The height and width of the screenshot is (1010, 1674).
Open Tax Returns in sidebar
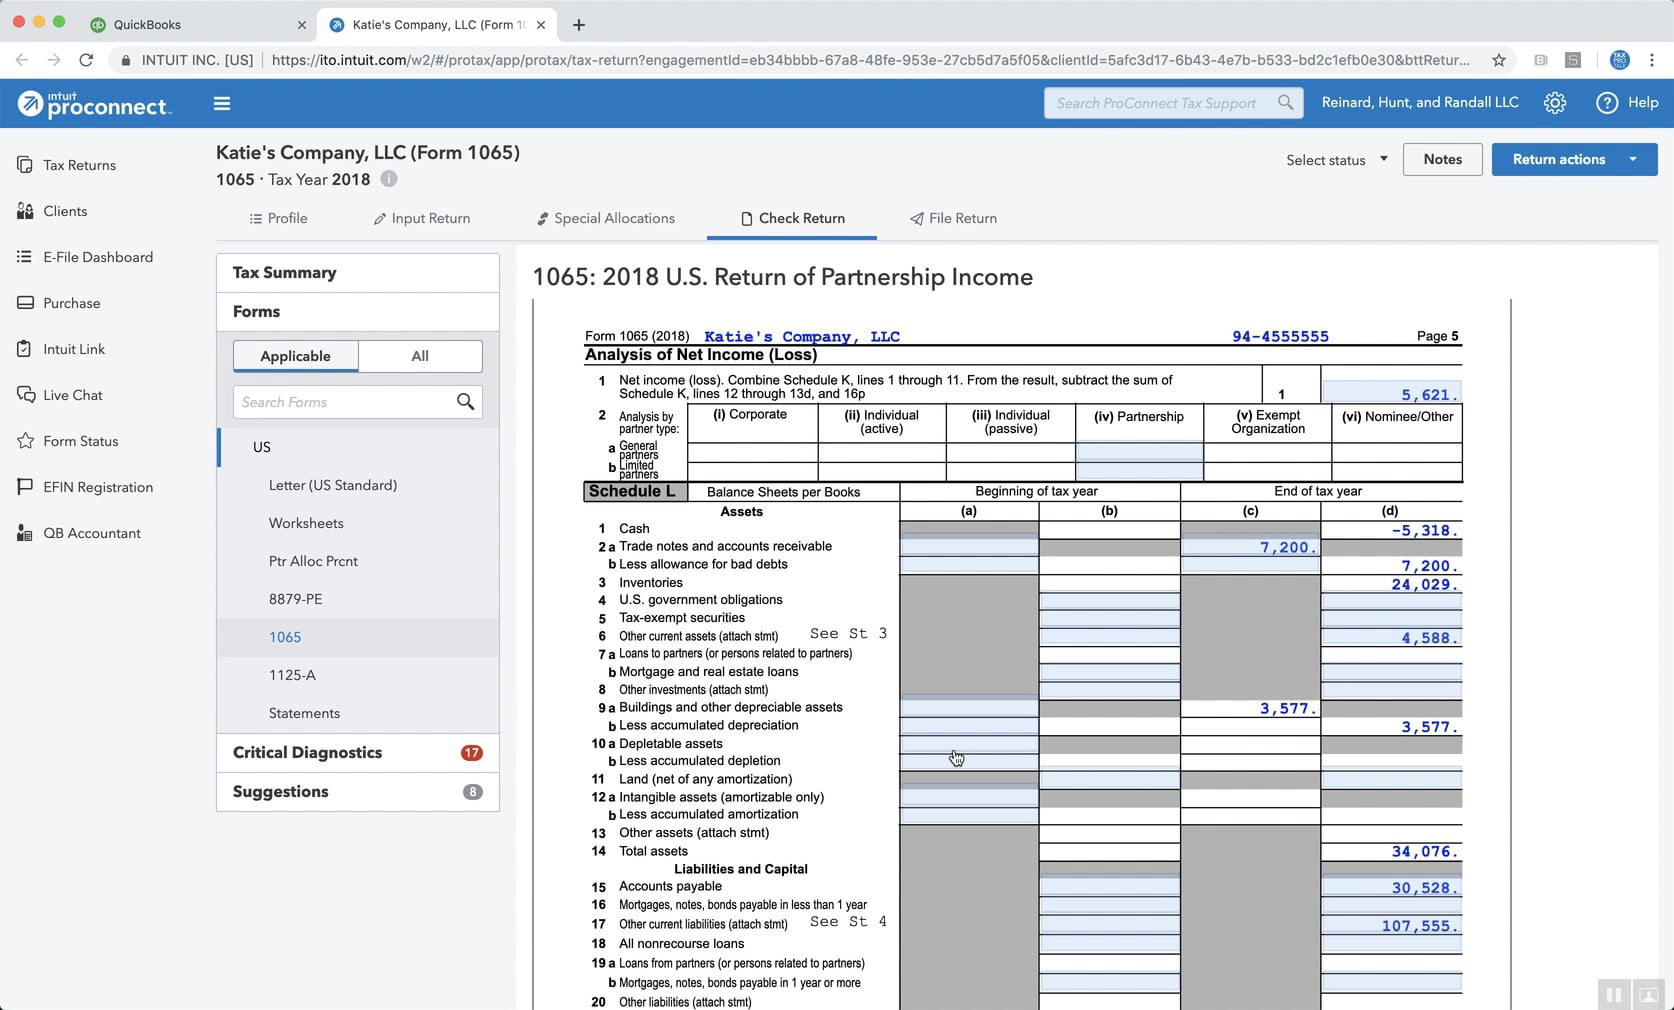point(79,165)
